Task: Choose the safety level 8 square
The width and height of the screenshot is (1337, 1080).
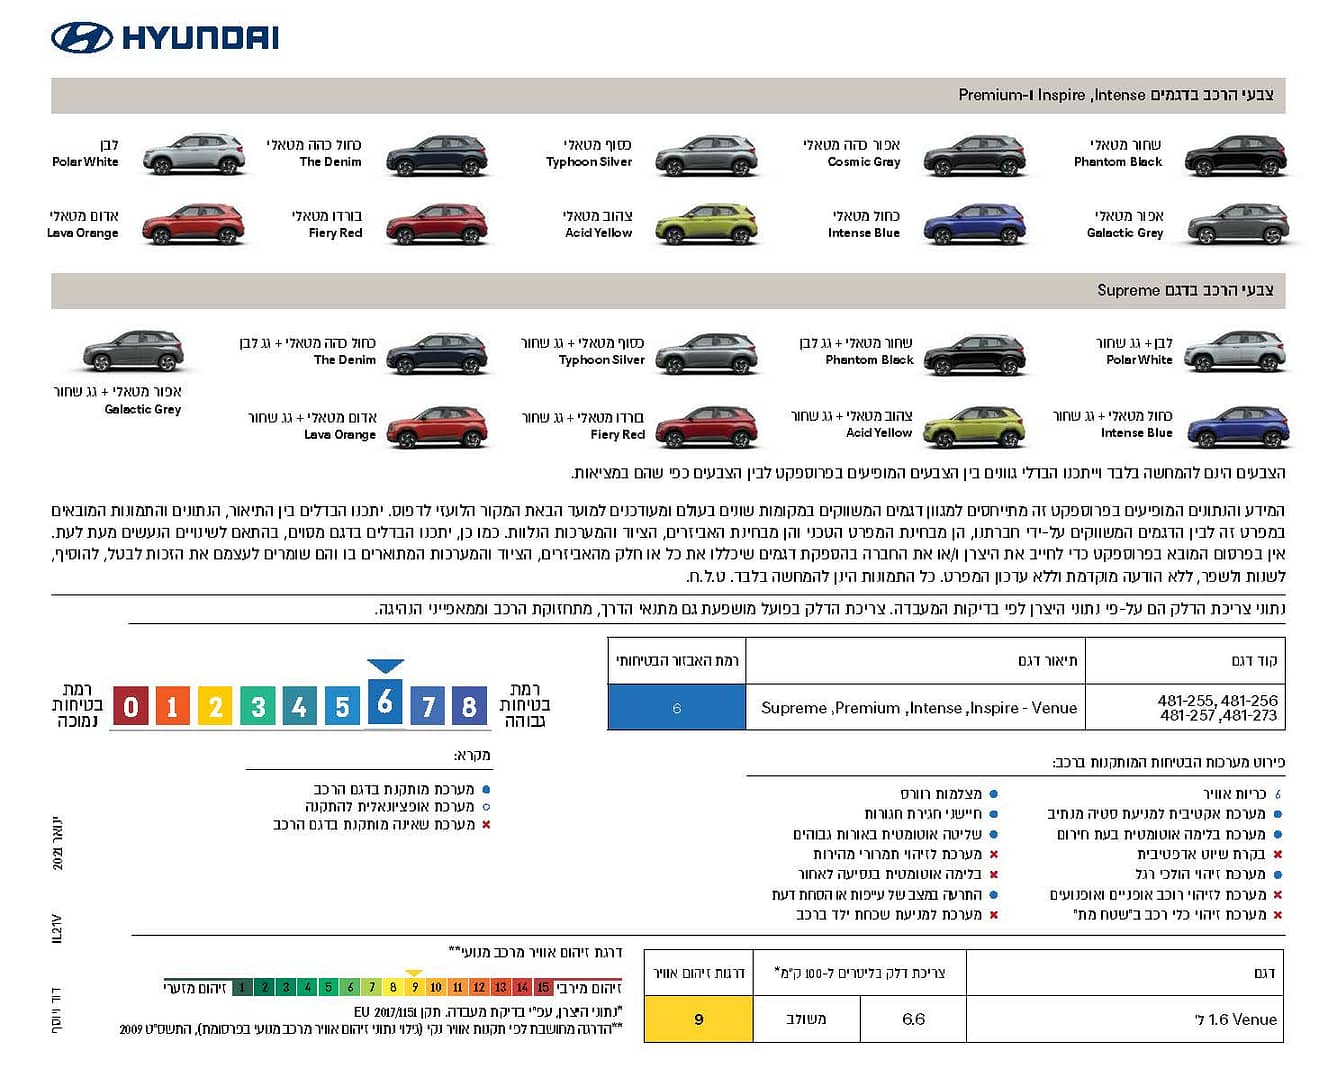Action: 469,706
